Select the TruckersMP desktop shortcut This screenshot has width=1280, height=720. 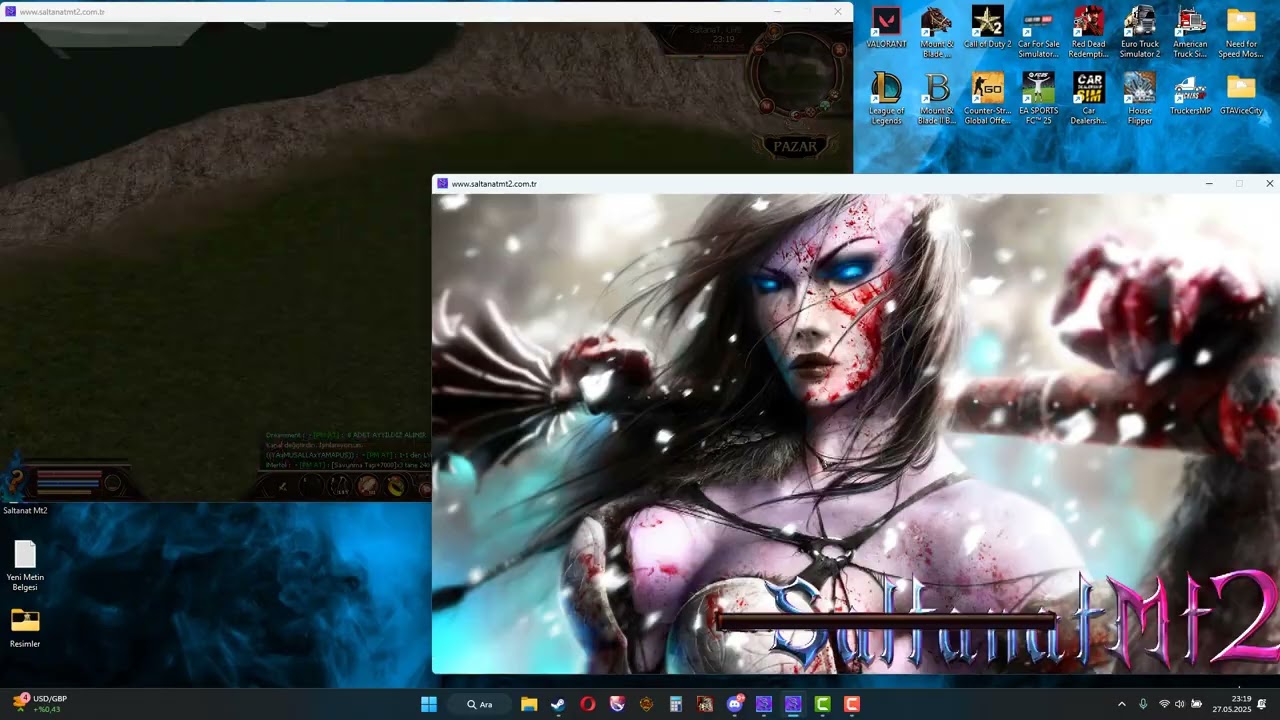(1190, 95)
